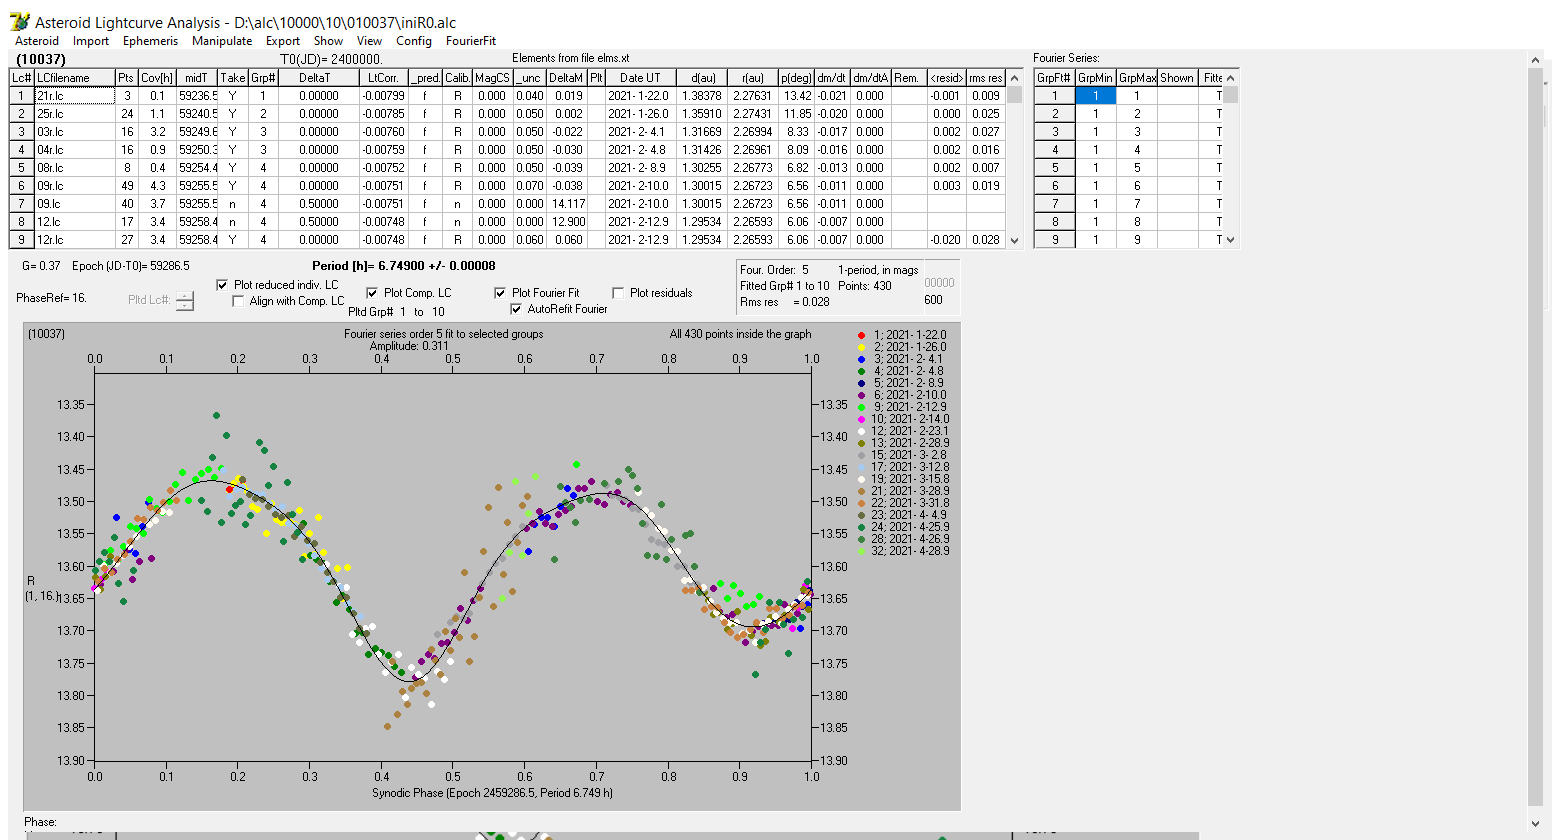Open the Ephemeris menu
The image size is (1552, 840).
[150, 41]
